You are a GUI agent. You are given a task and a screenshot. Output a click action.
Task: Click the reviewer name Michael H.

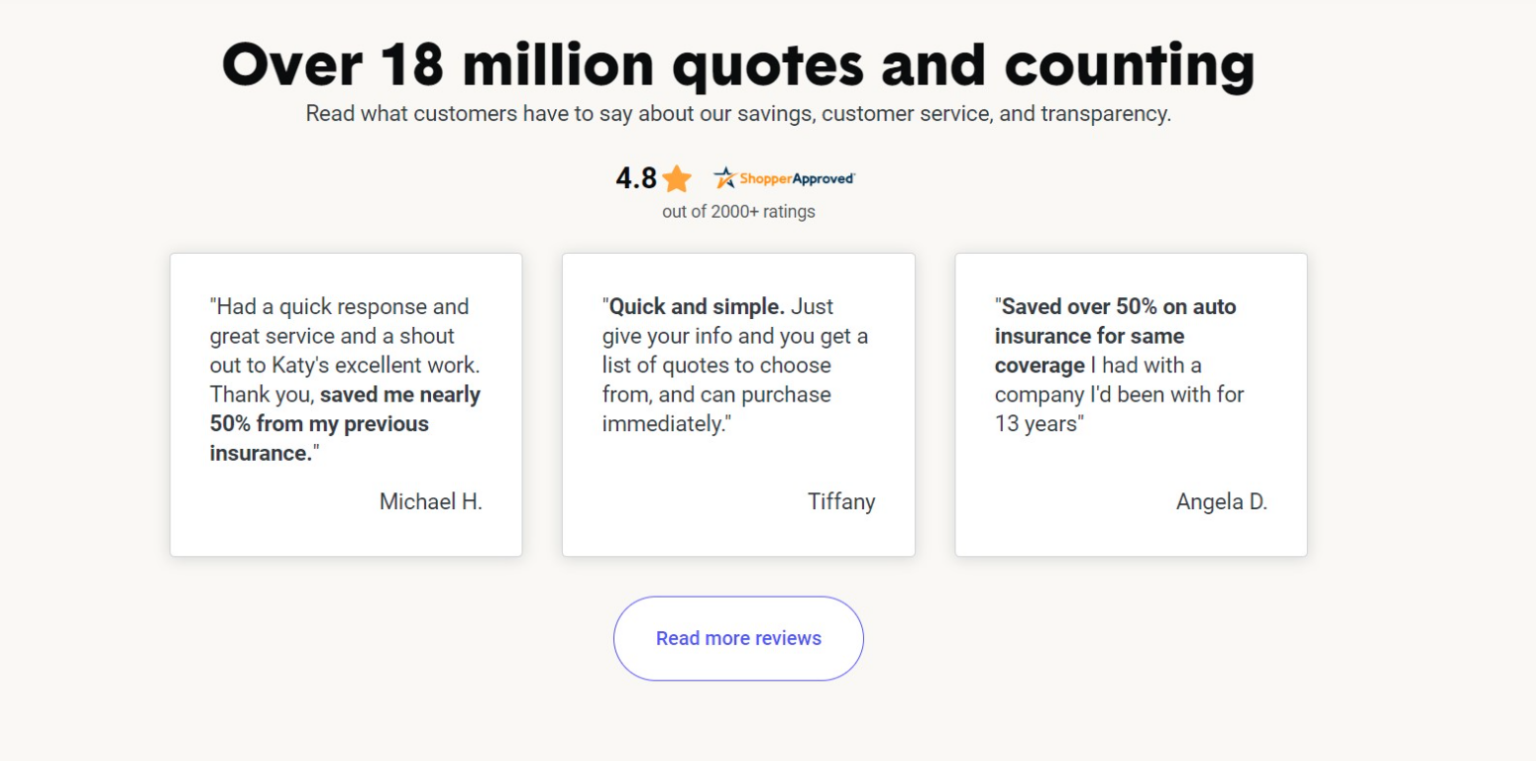[430, 502]
